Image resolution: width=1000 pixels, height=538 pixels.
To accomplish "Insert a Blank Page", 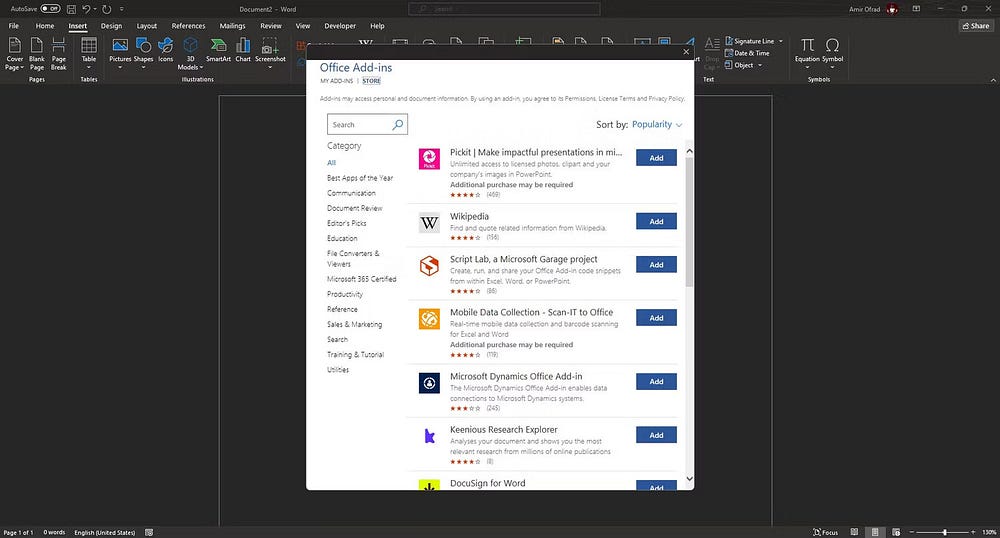I will [x=37, y=54].
